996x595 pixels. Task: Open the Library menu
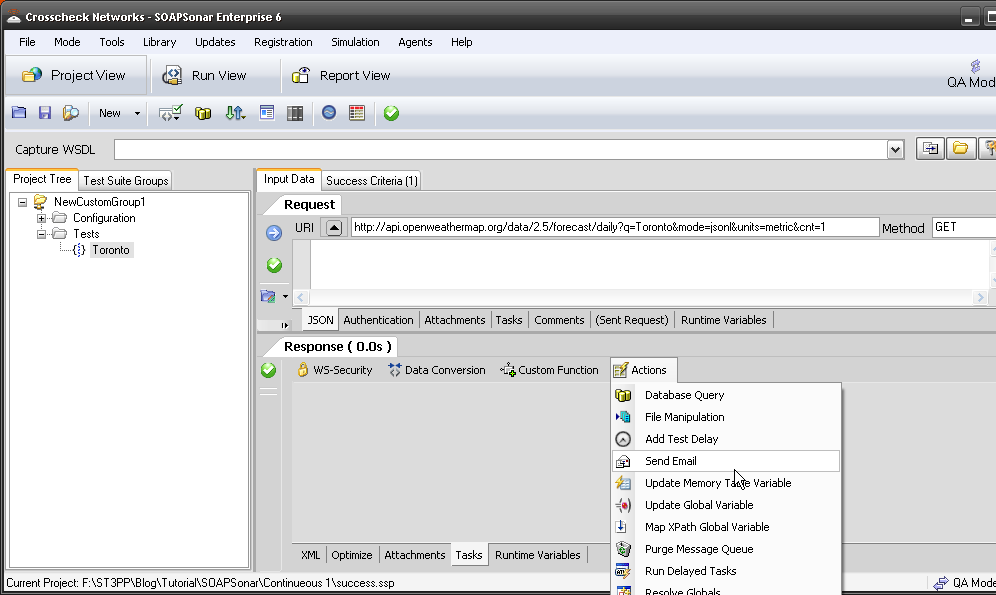tap(159, 42)
